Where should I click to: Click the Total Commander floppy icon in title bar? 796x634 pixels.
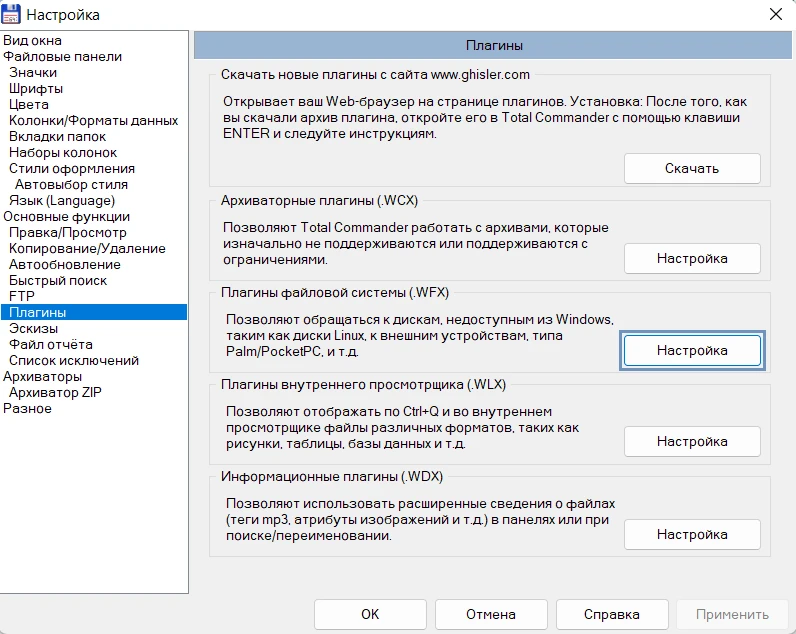[x=11, y=14]
